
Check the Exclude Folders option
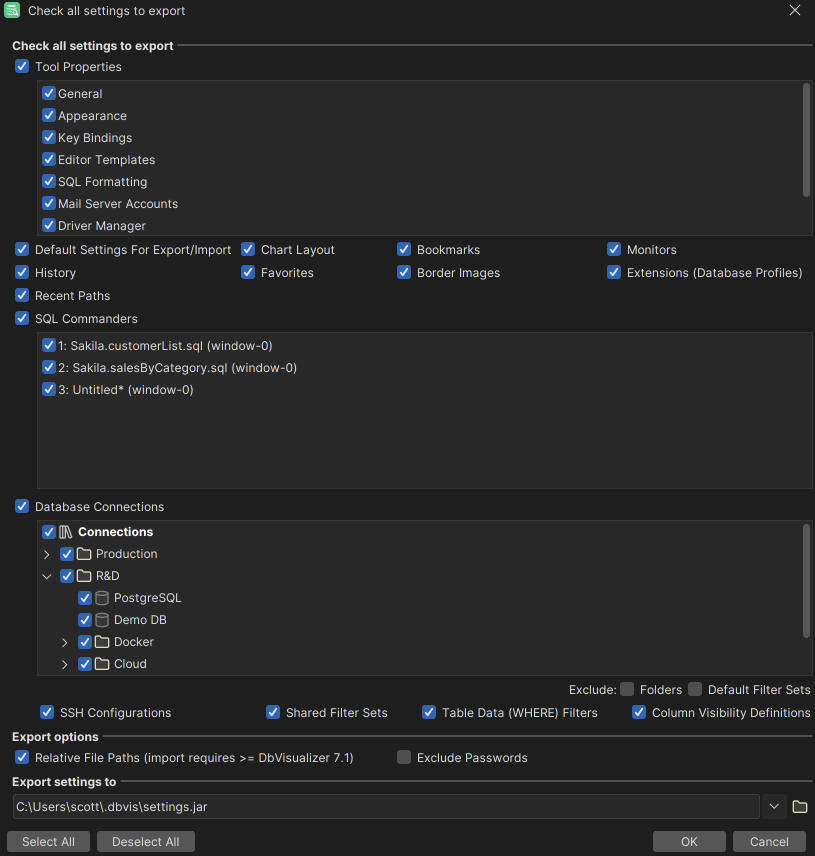tap(627, 689)
